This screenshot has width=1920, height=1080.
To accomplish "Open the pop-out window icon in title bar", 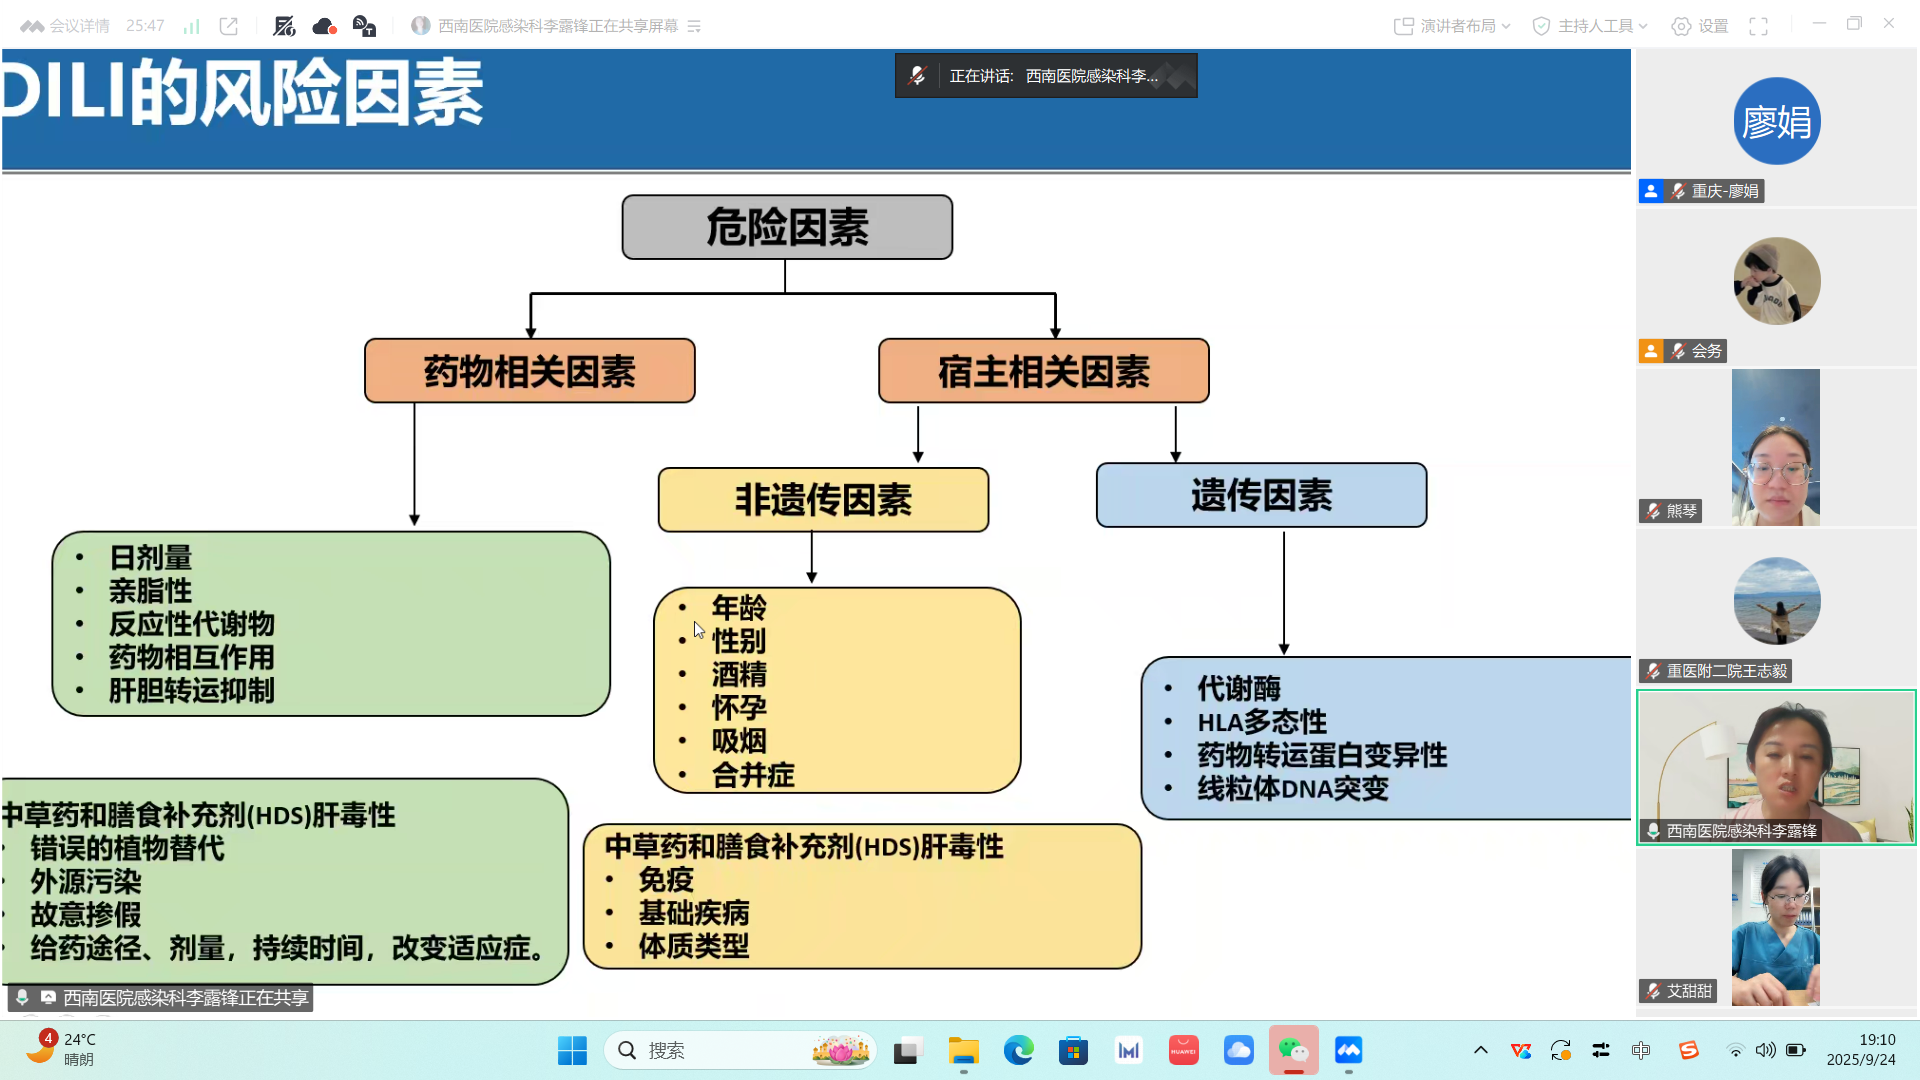I will tap(228, 25).
